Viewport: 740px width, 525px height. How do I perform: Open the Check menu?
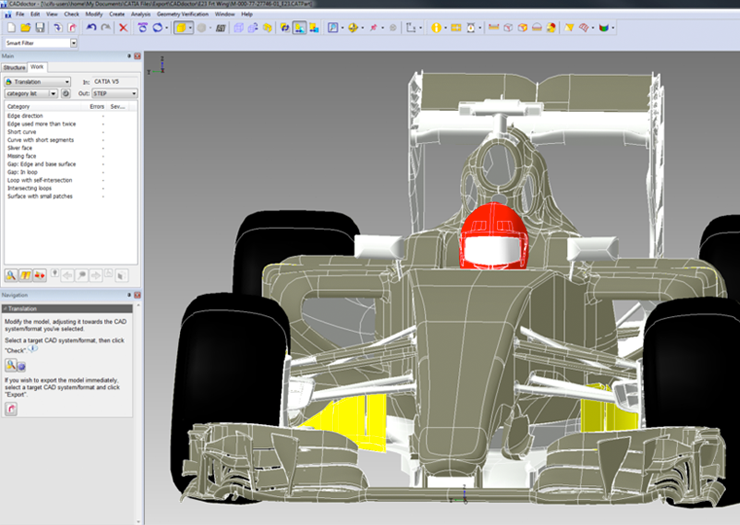point(71,14)
